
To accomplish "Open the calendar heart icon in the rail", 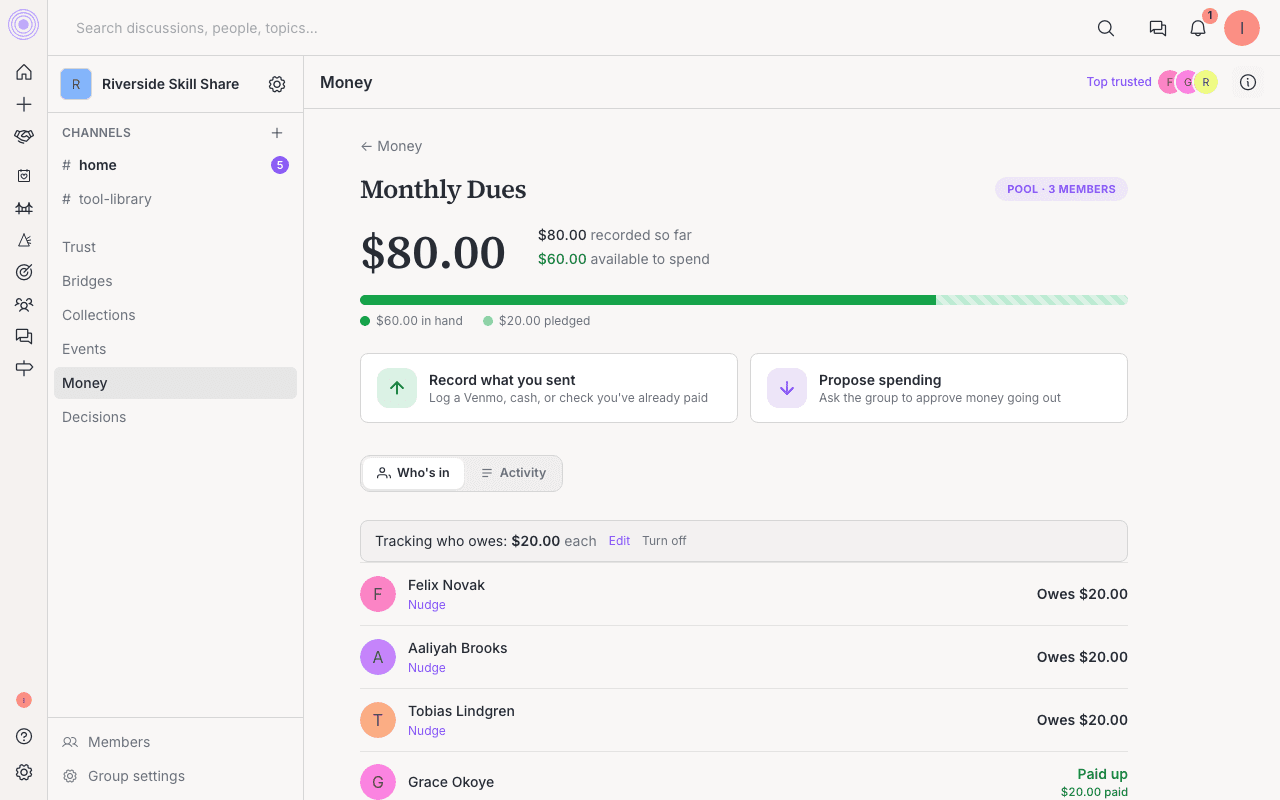I will tap(24, 176).
